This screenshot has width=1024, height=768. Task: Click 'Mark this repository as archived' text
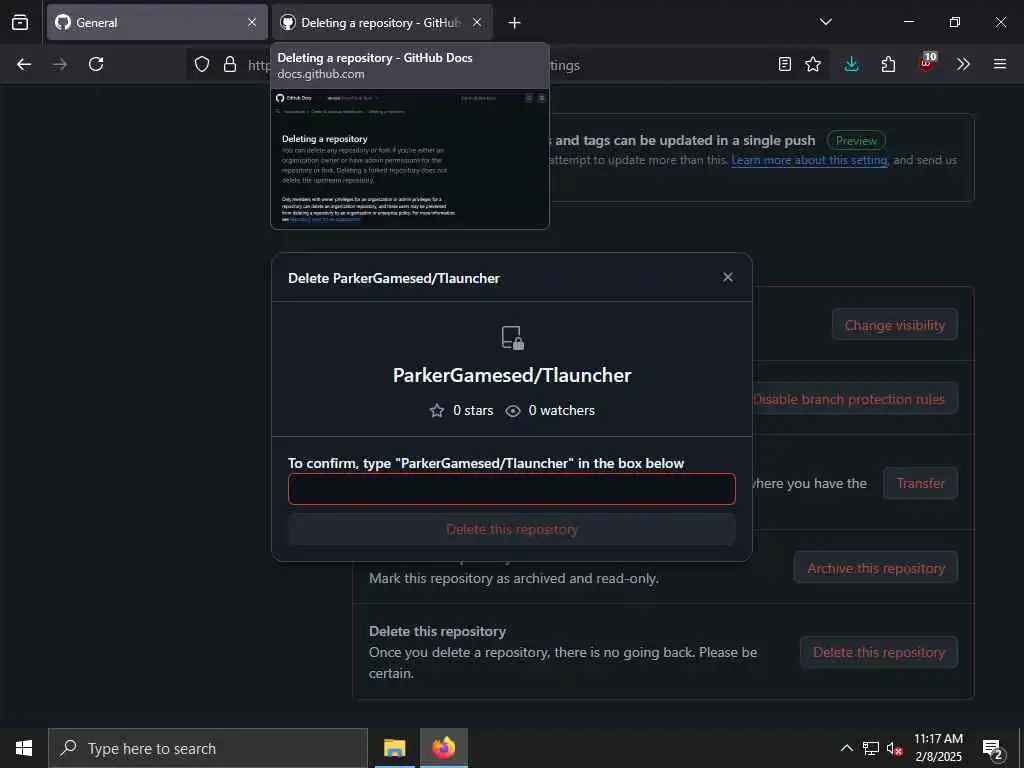point(513,579)
